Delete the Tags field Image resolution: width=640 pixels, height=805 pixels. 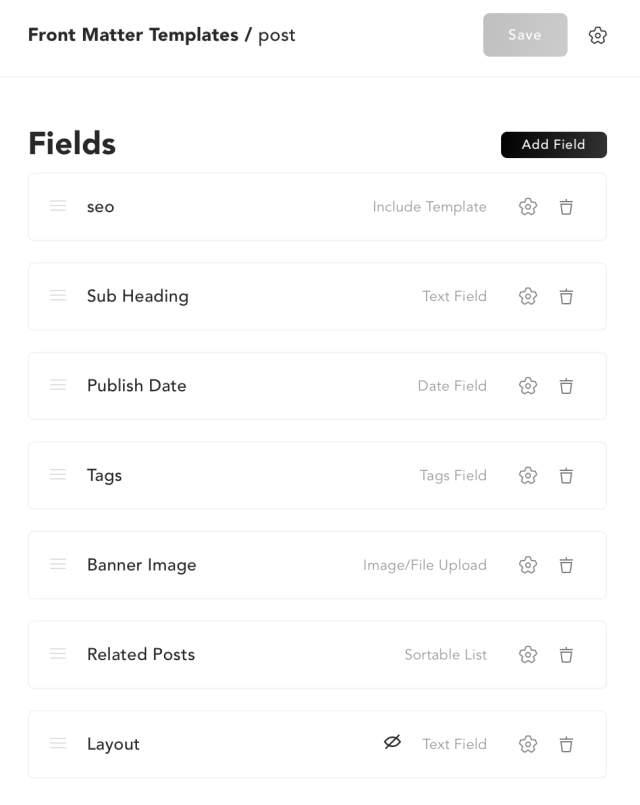[x=566, y=475]
